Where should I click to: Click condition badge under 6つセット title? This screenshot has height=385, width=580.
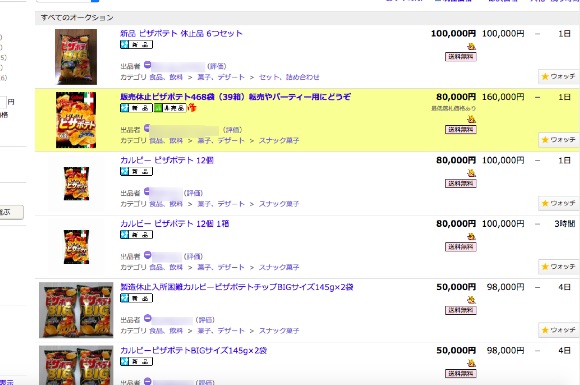136,44
